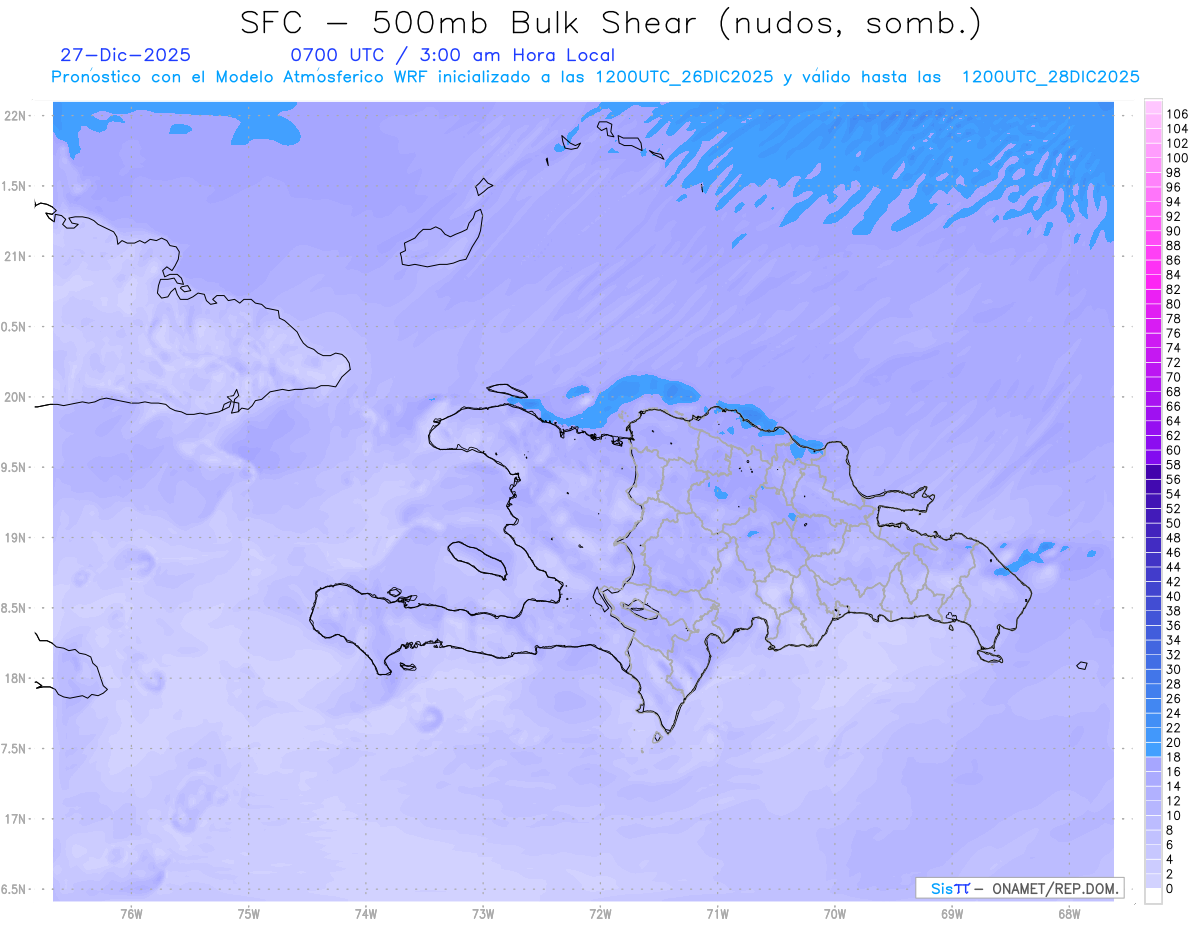The height and width of the screenshot is (927, 1200).
Task: Click the '71W' longitude label
Action: click(x=717, y=914)
